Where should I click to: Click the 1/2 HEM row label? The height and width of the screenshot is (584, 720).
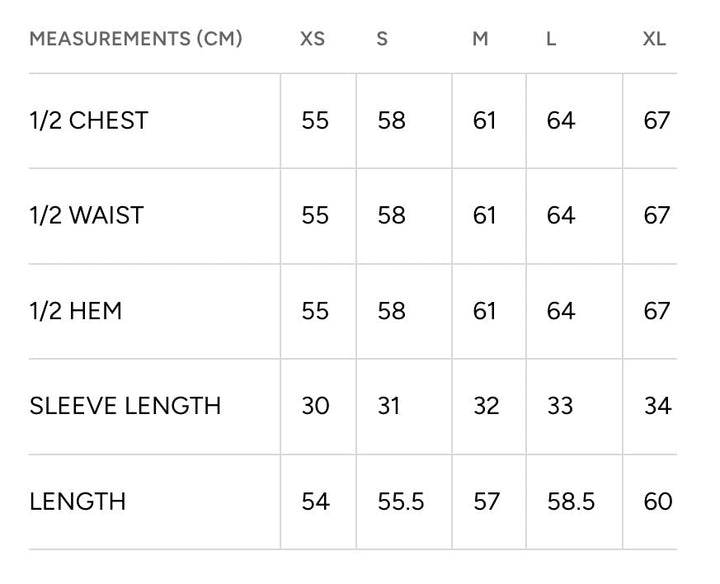pos(76,311)
